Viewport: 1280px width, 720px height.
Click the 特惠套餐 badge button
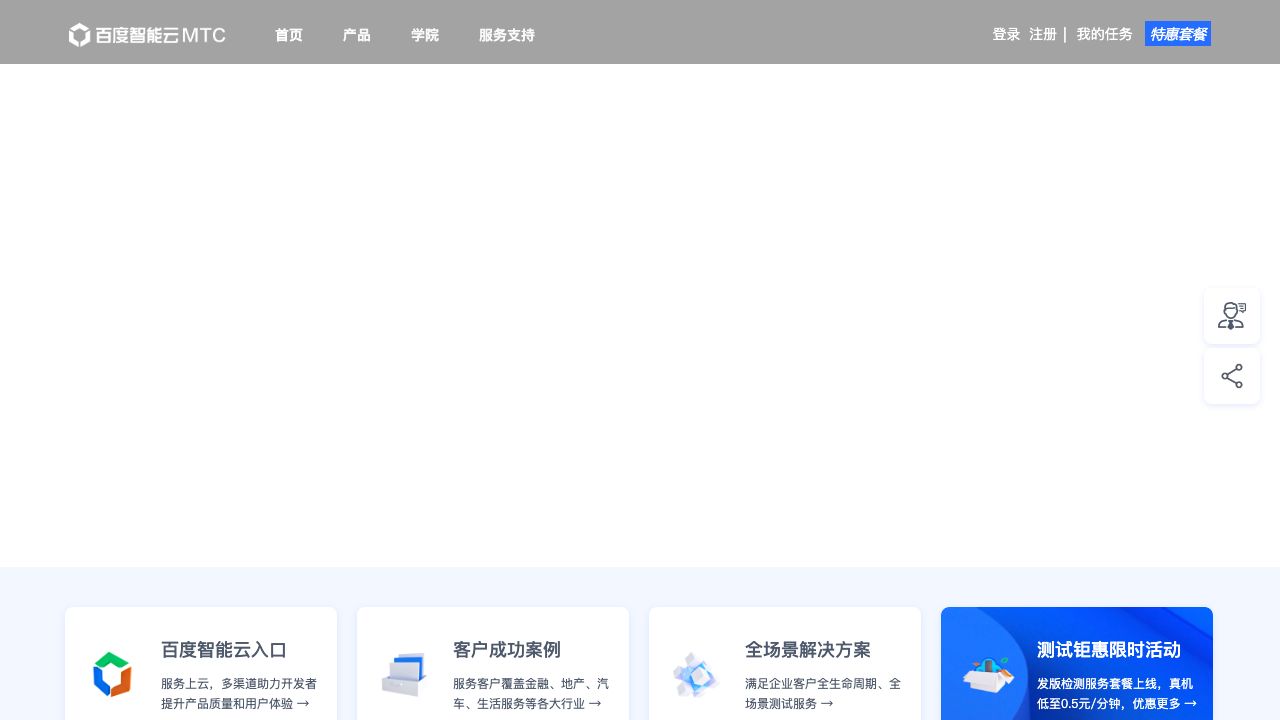(x=1177, y=34)
